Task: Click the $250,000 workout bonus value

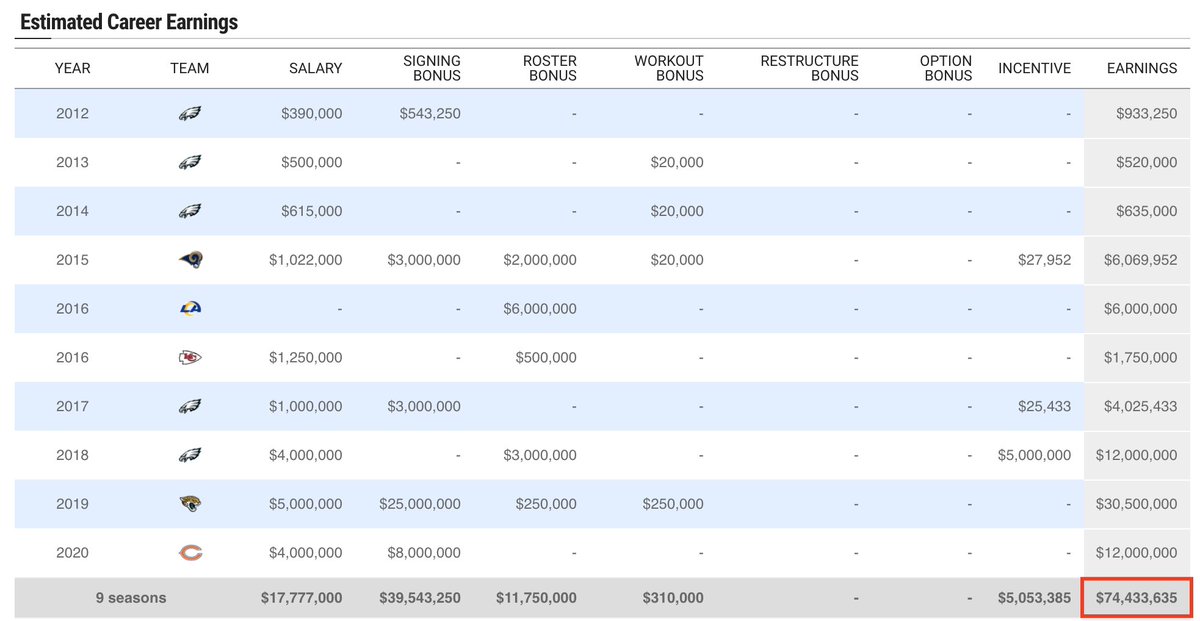Action: pos(673,504)
